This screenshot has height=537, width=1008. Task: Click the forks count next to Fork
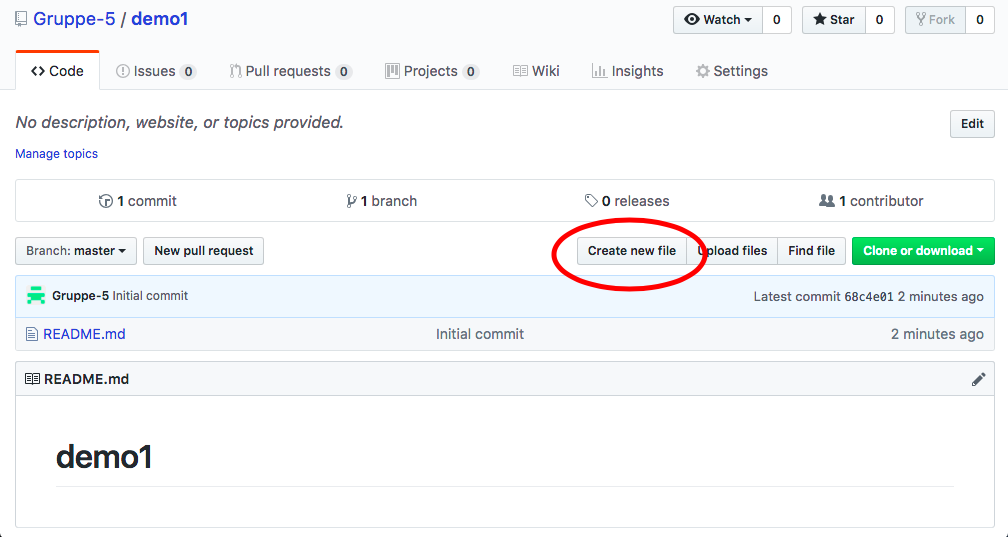pyautogui.click(x=980, y=20)
